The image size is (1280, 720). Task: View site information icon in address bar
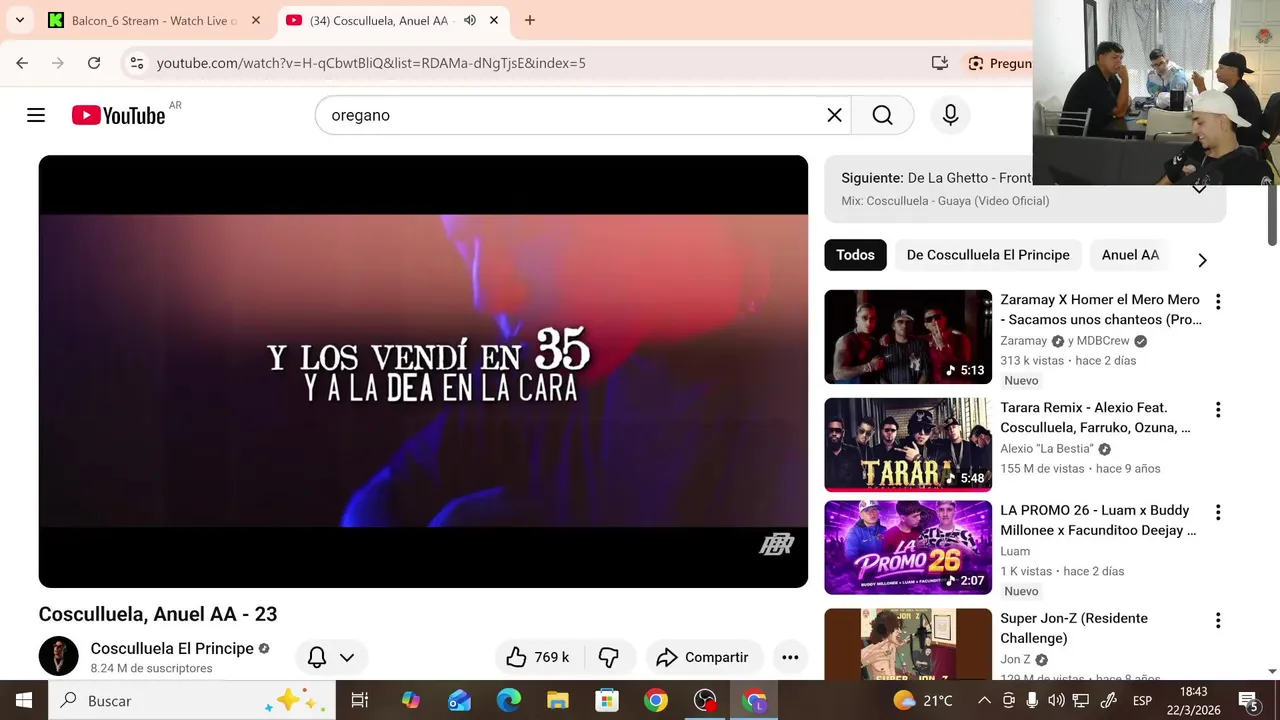[x=137, y=63]
